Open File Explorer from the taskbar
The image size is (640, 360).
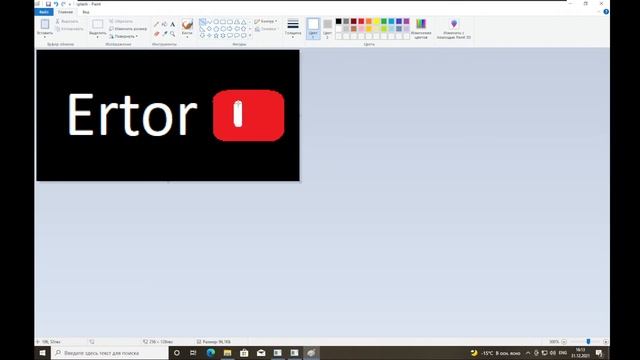227,353
